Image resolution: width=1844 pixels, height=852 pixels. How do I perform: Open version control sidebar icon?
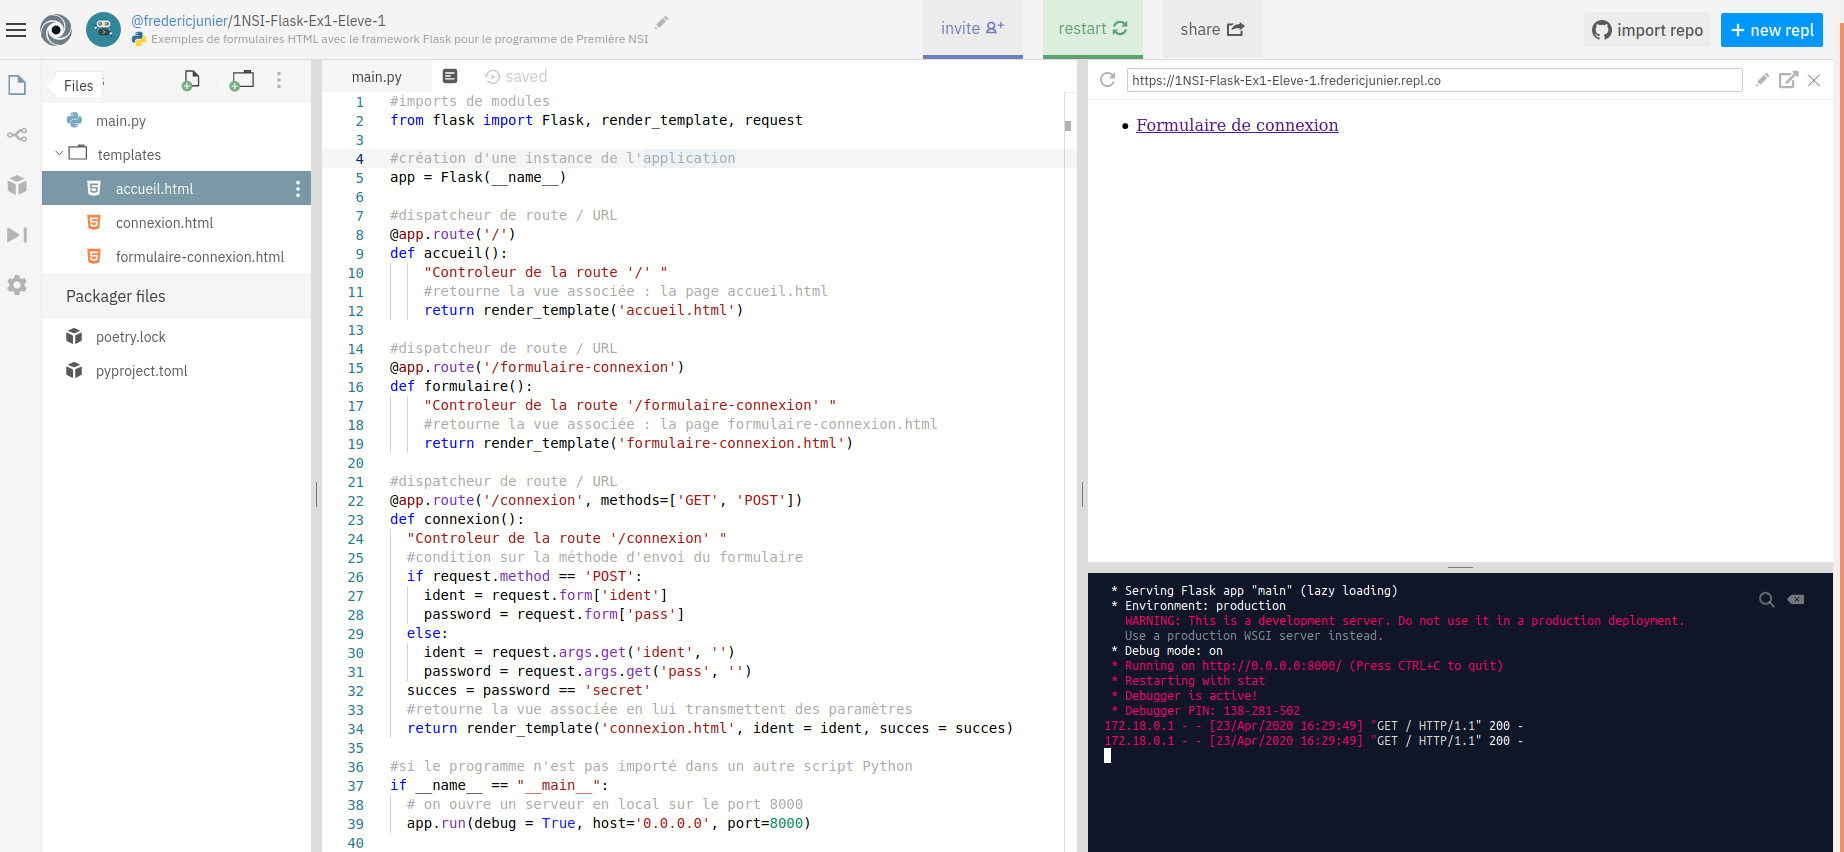[x=17, y=135]
